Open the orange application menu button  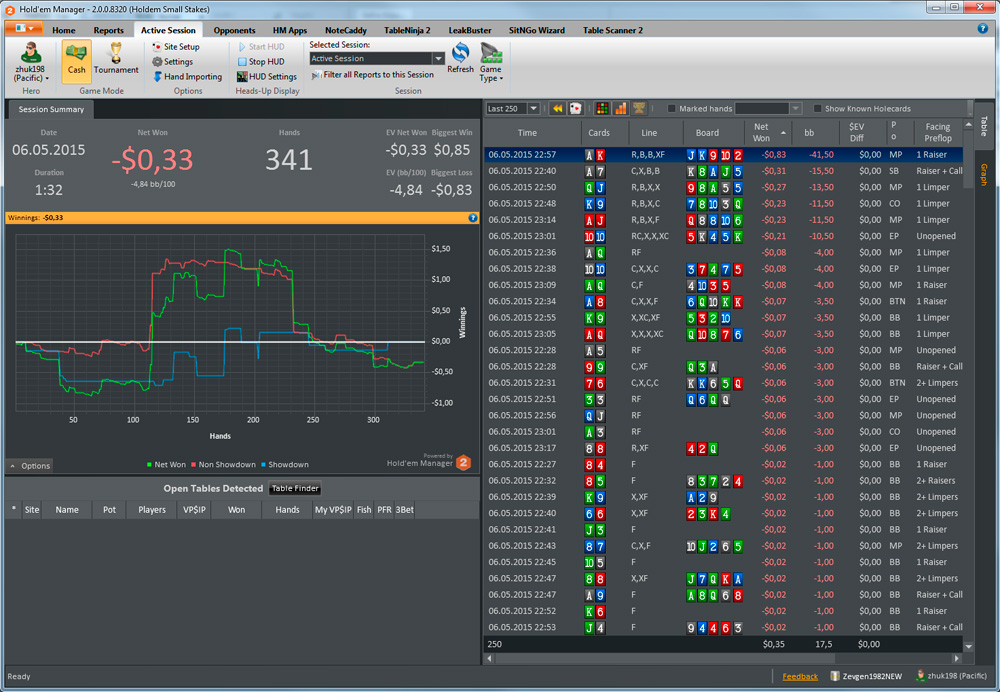click(x=24, y=29)
